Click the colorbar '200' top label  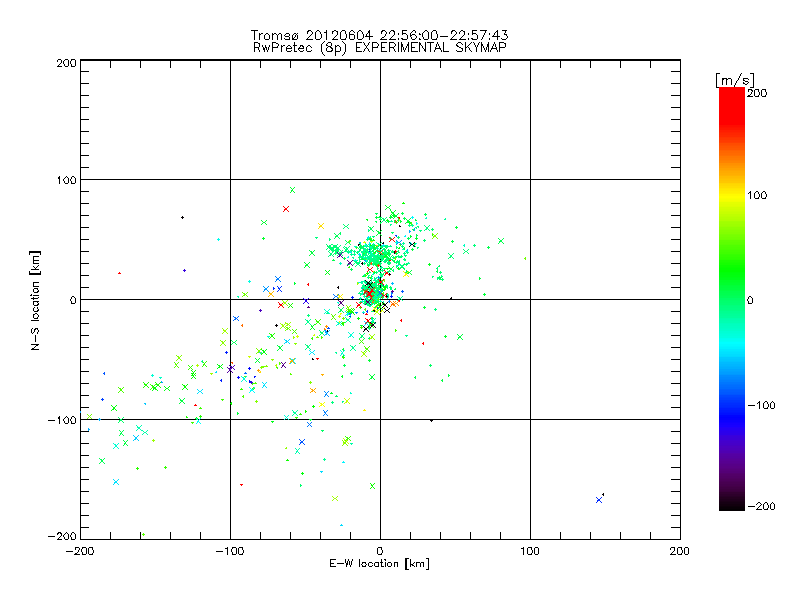[757, 93]
